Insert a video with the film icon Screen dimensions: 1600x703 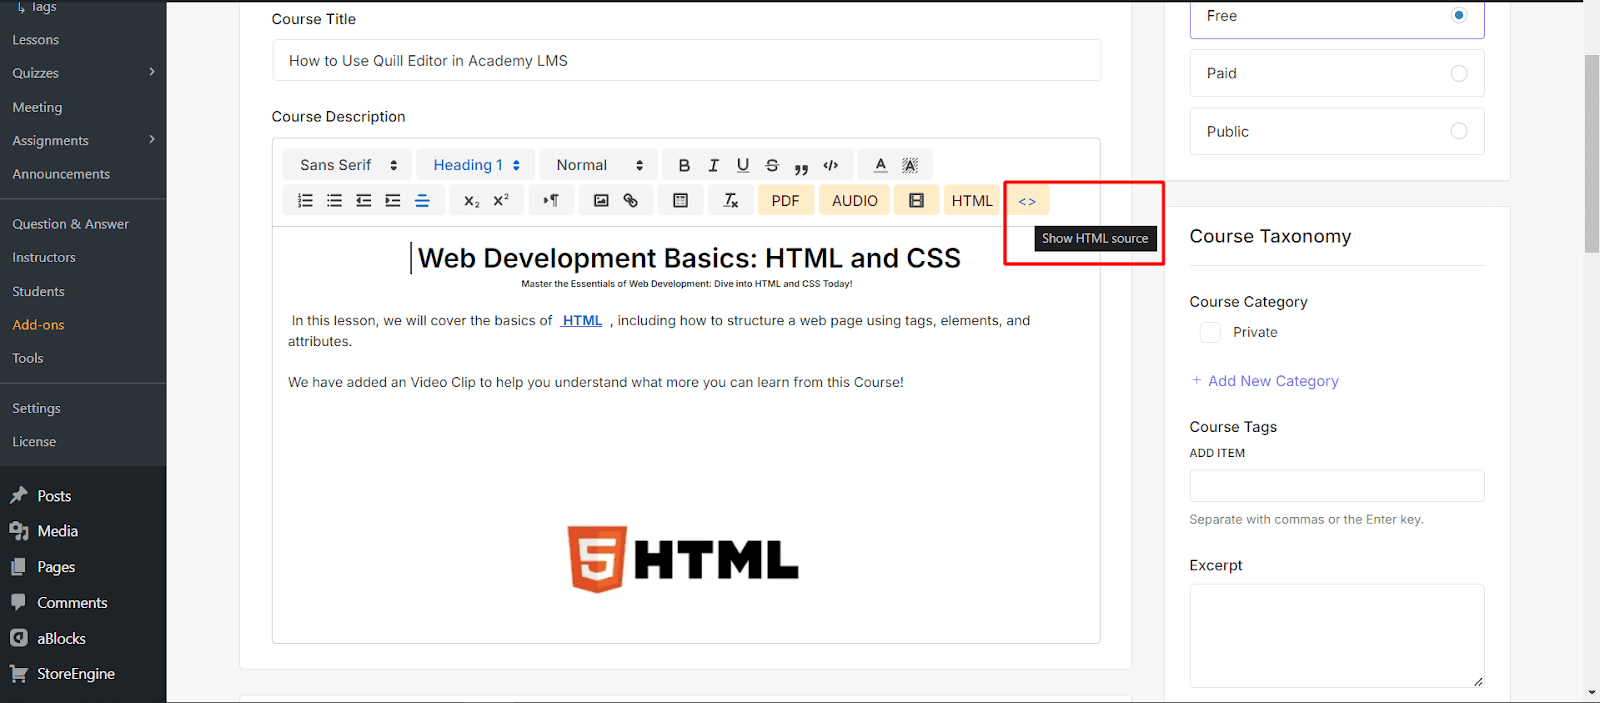916,201
